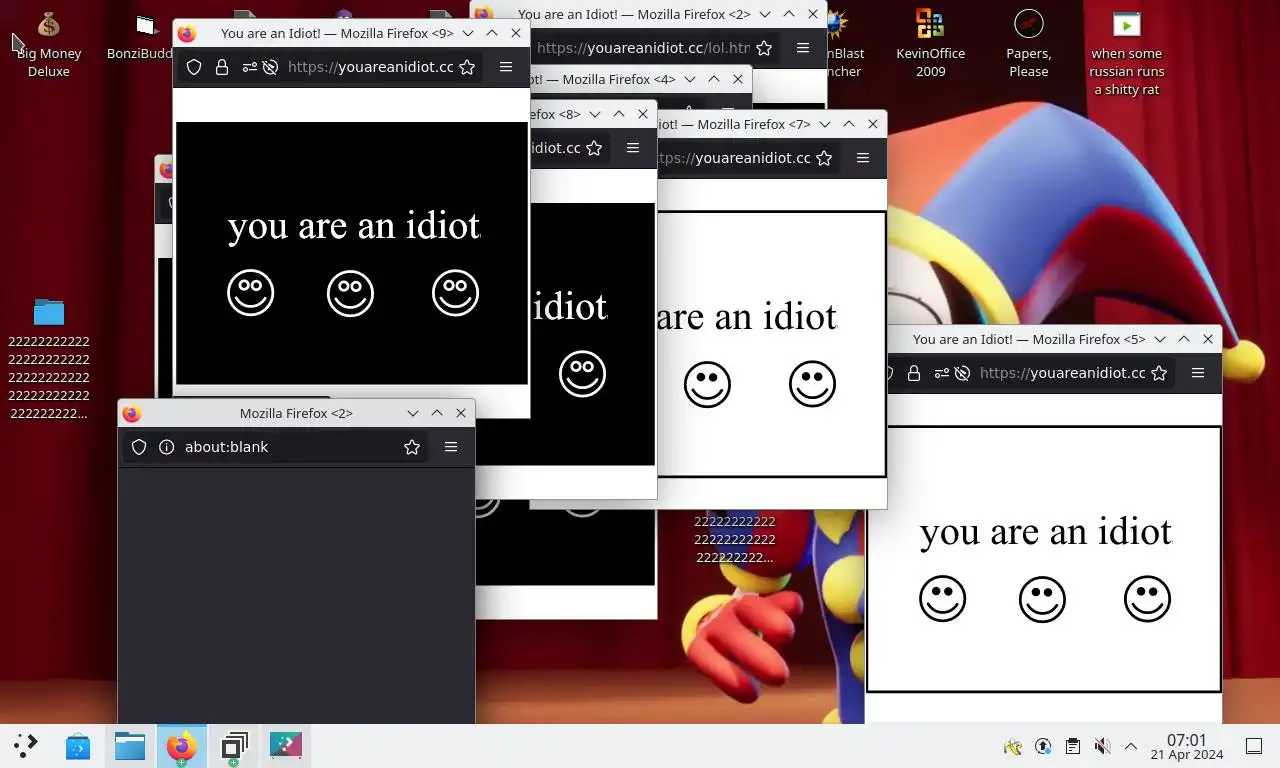This screenshot has height=768, width=1280.
Task: Click tracking protection shield in Firefox <9> window
Action: pos(194,67)
